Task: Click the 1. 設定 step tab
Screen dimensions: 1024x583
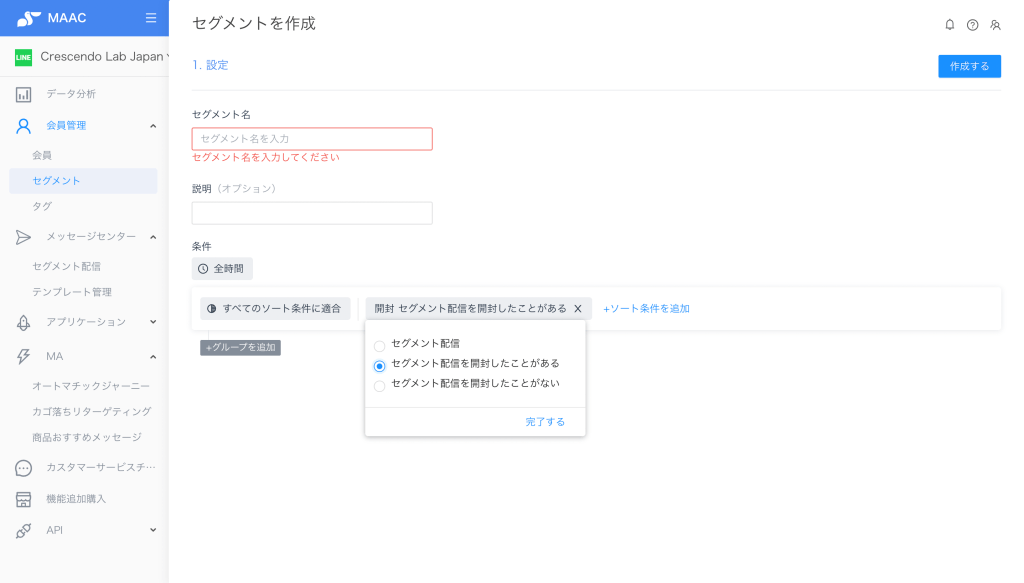Action: tap(210, 65)
